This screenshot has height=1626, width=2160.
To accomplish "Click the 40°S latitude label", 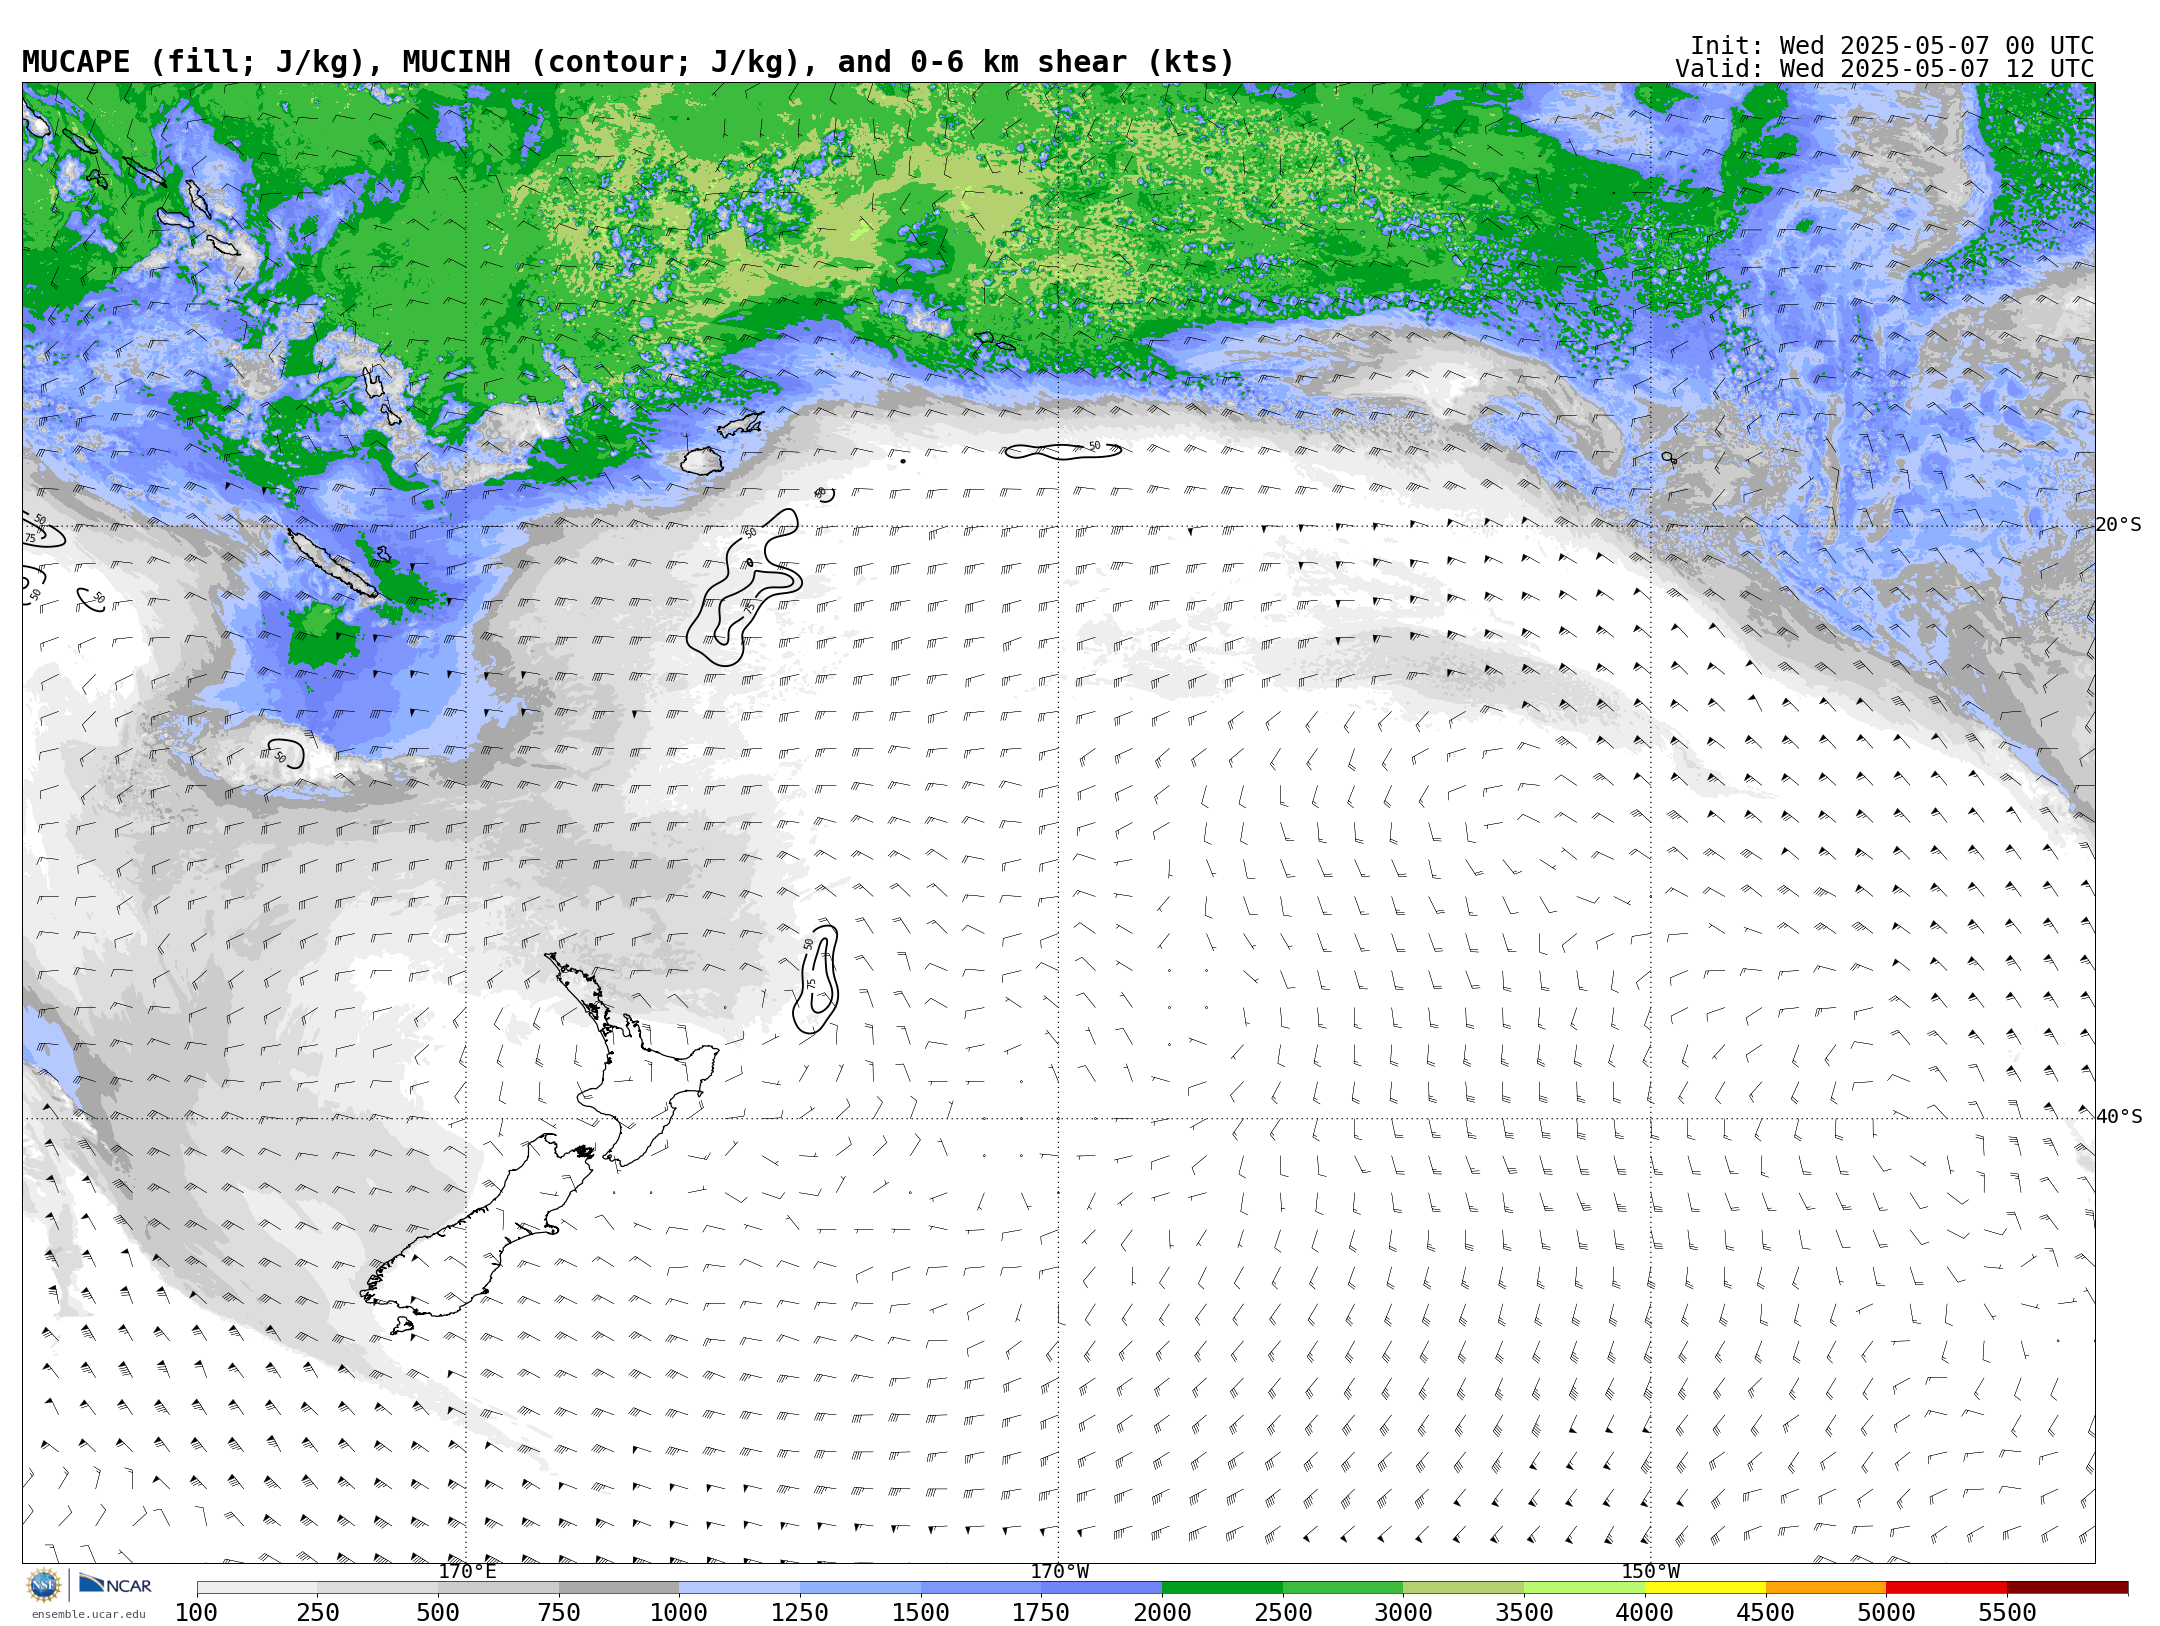I will coord(2118,1117).
